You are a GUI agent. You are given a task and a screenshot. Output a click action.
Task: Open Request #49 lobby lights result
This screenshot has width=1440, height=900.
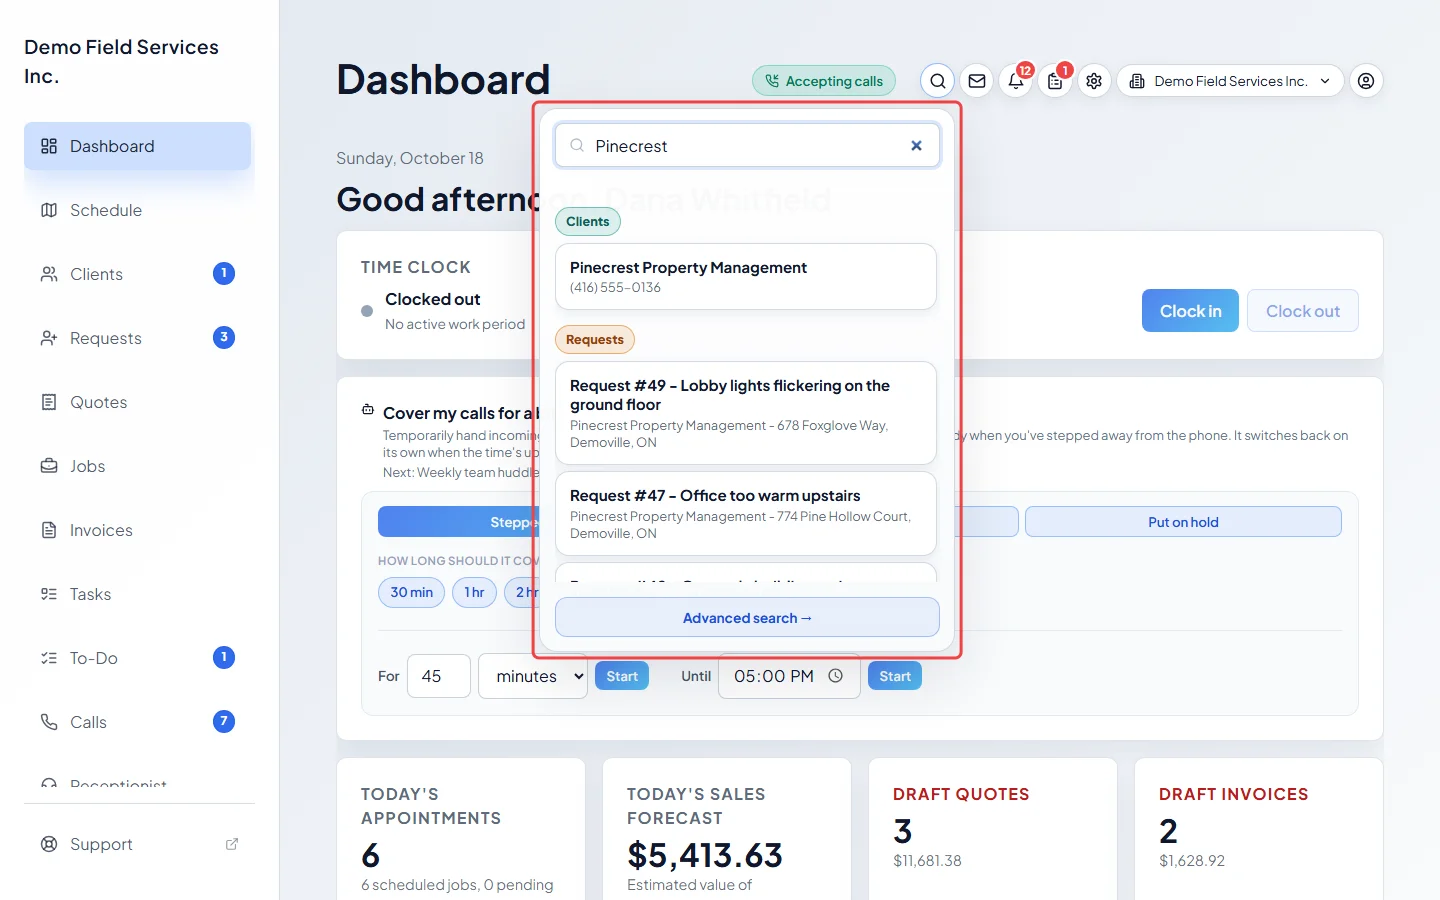[x=746, y=413]
